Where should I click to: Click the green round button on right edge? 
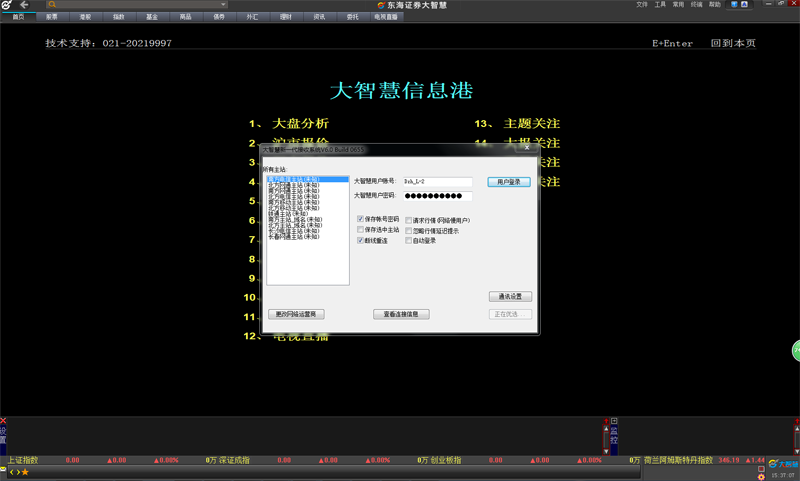796,351
